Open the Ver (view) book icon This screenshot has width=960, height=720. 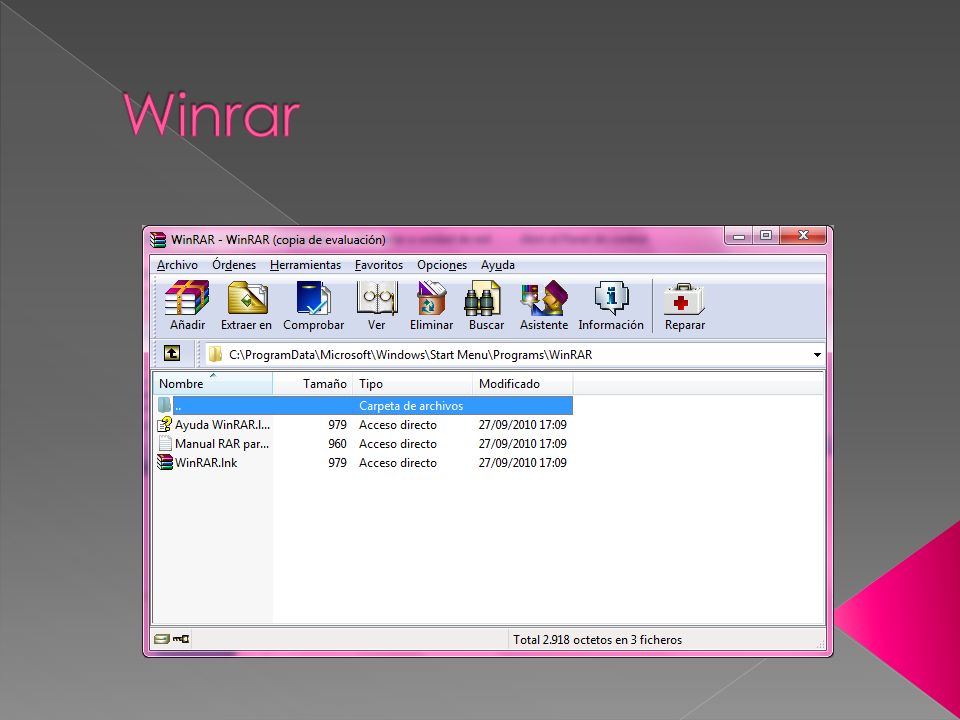click(x=377, y=298)
